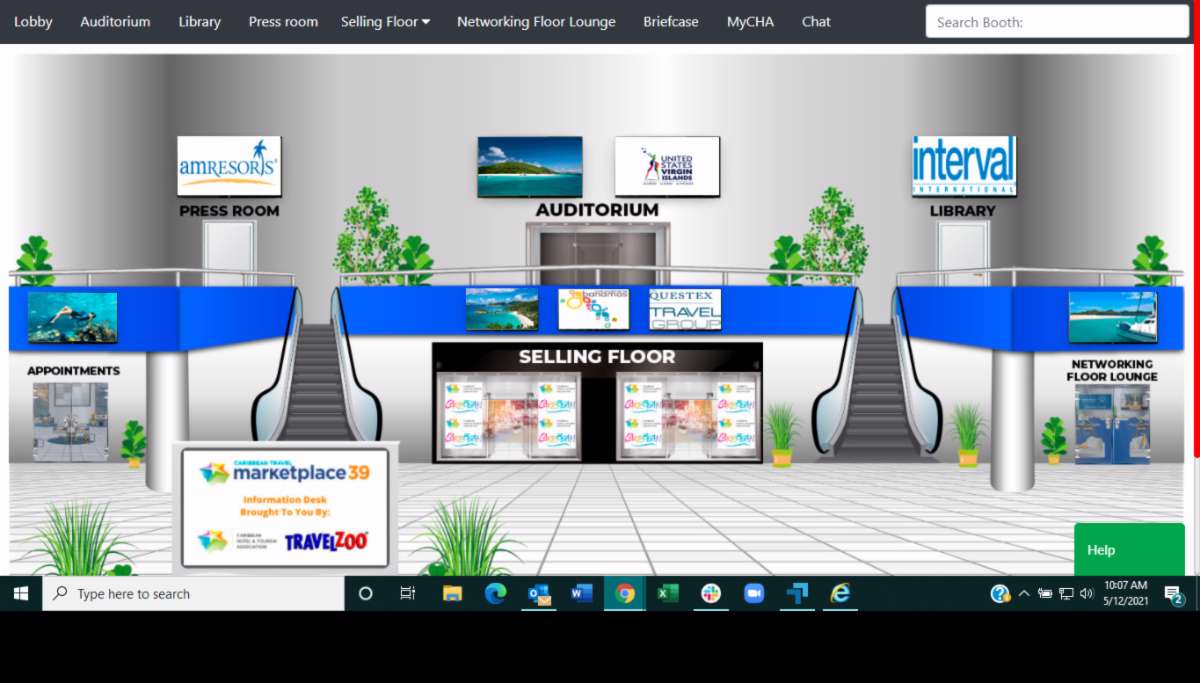Screen dimensions: 1200x683
Task: Open File Explorer from the taskbar
Action: pos(452,594)
